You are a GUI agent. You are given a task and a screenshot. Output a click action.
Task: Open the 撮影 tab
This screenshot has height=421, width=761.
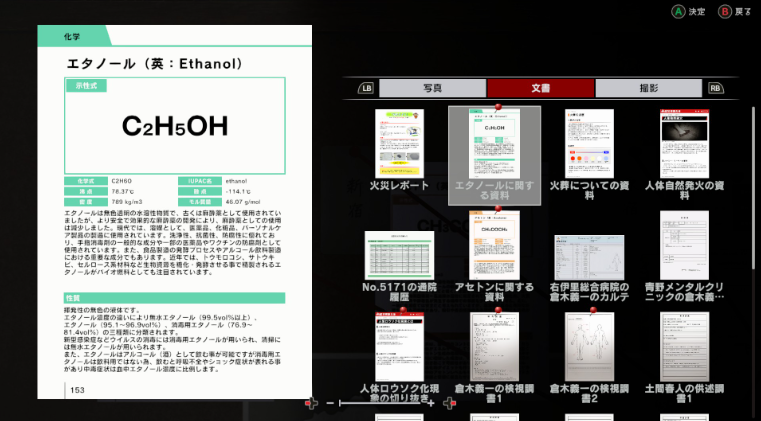[649, 88]
